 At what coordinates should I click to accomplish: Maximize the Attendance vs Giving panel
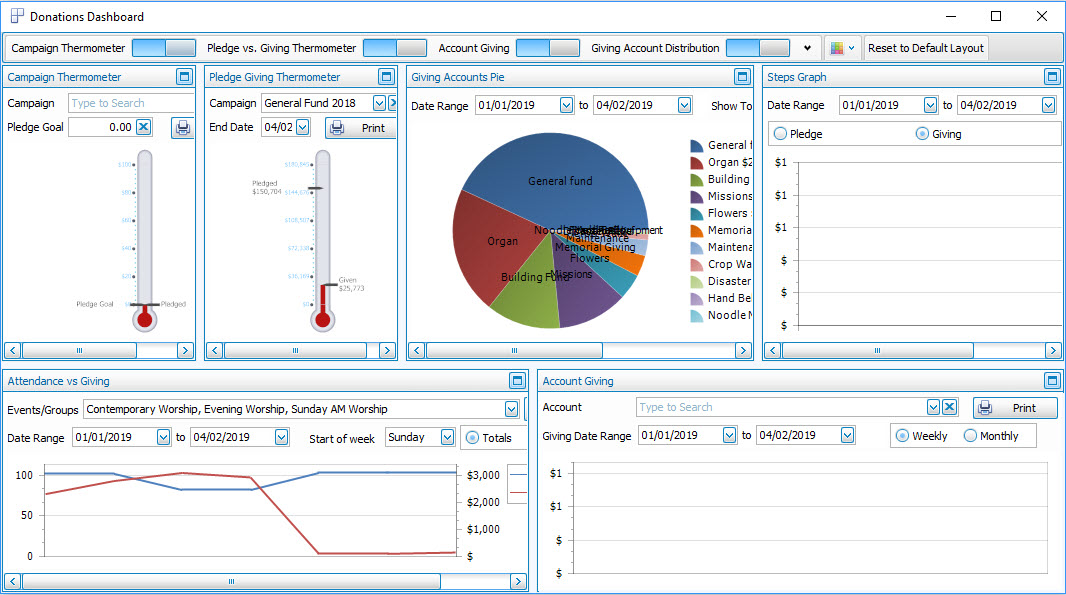tap(517, 380)
